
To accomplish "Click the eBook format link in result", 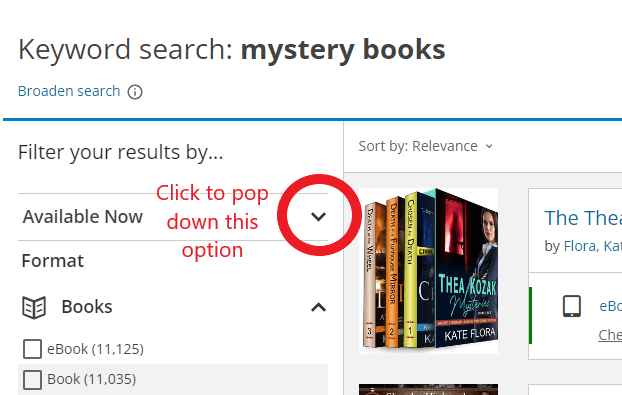I will click(610, 306).
